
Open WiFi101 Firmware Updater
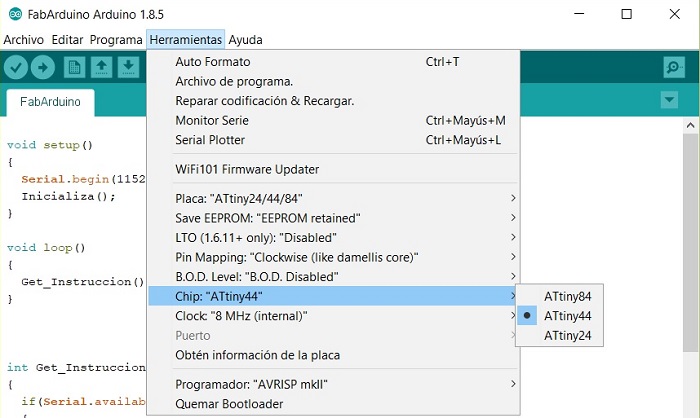(247, 169)
